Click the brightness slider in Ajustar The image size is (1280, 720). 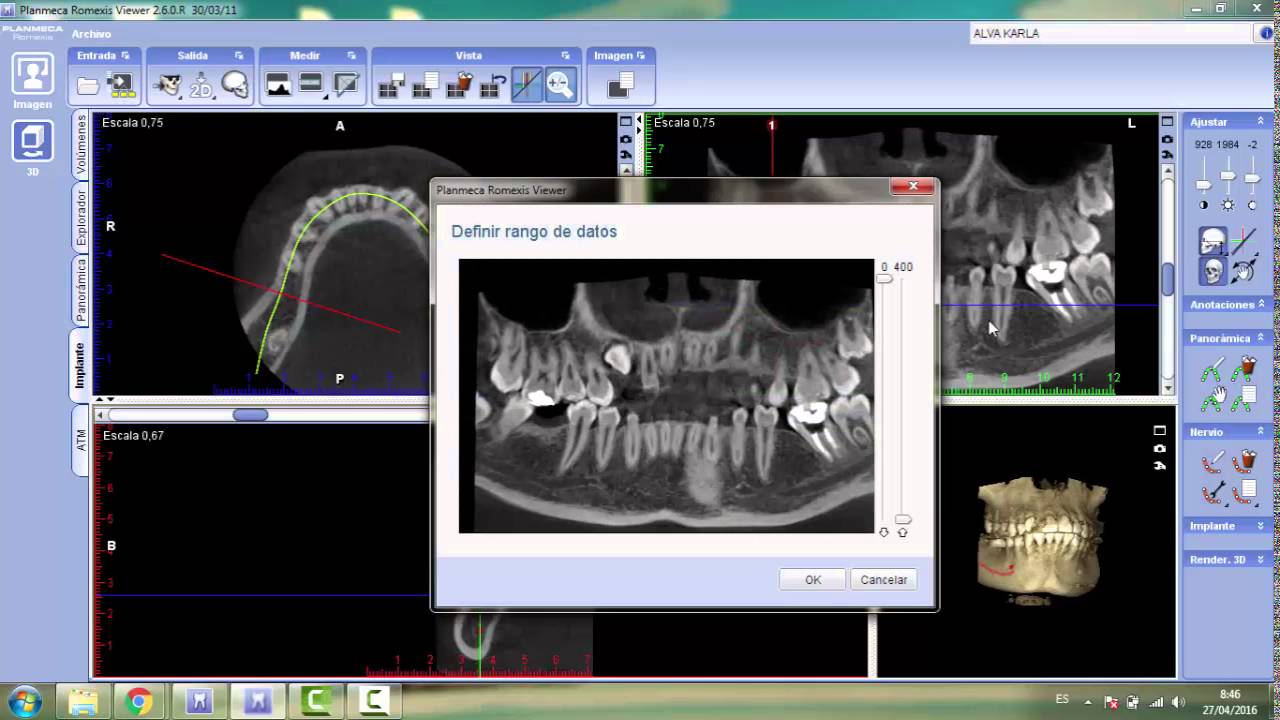[1228, 176]
